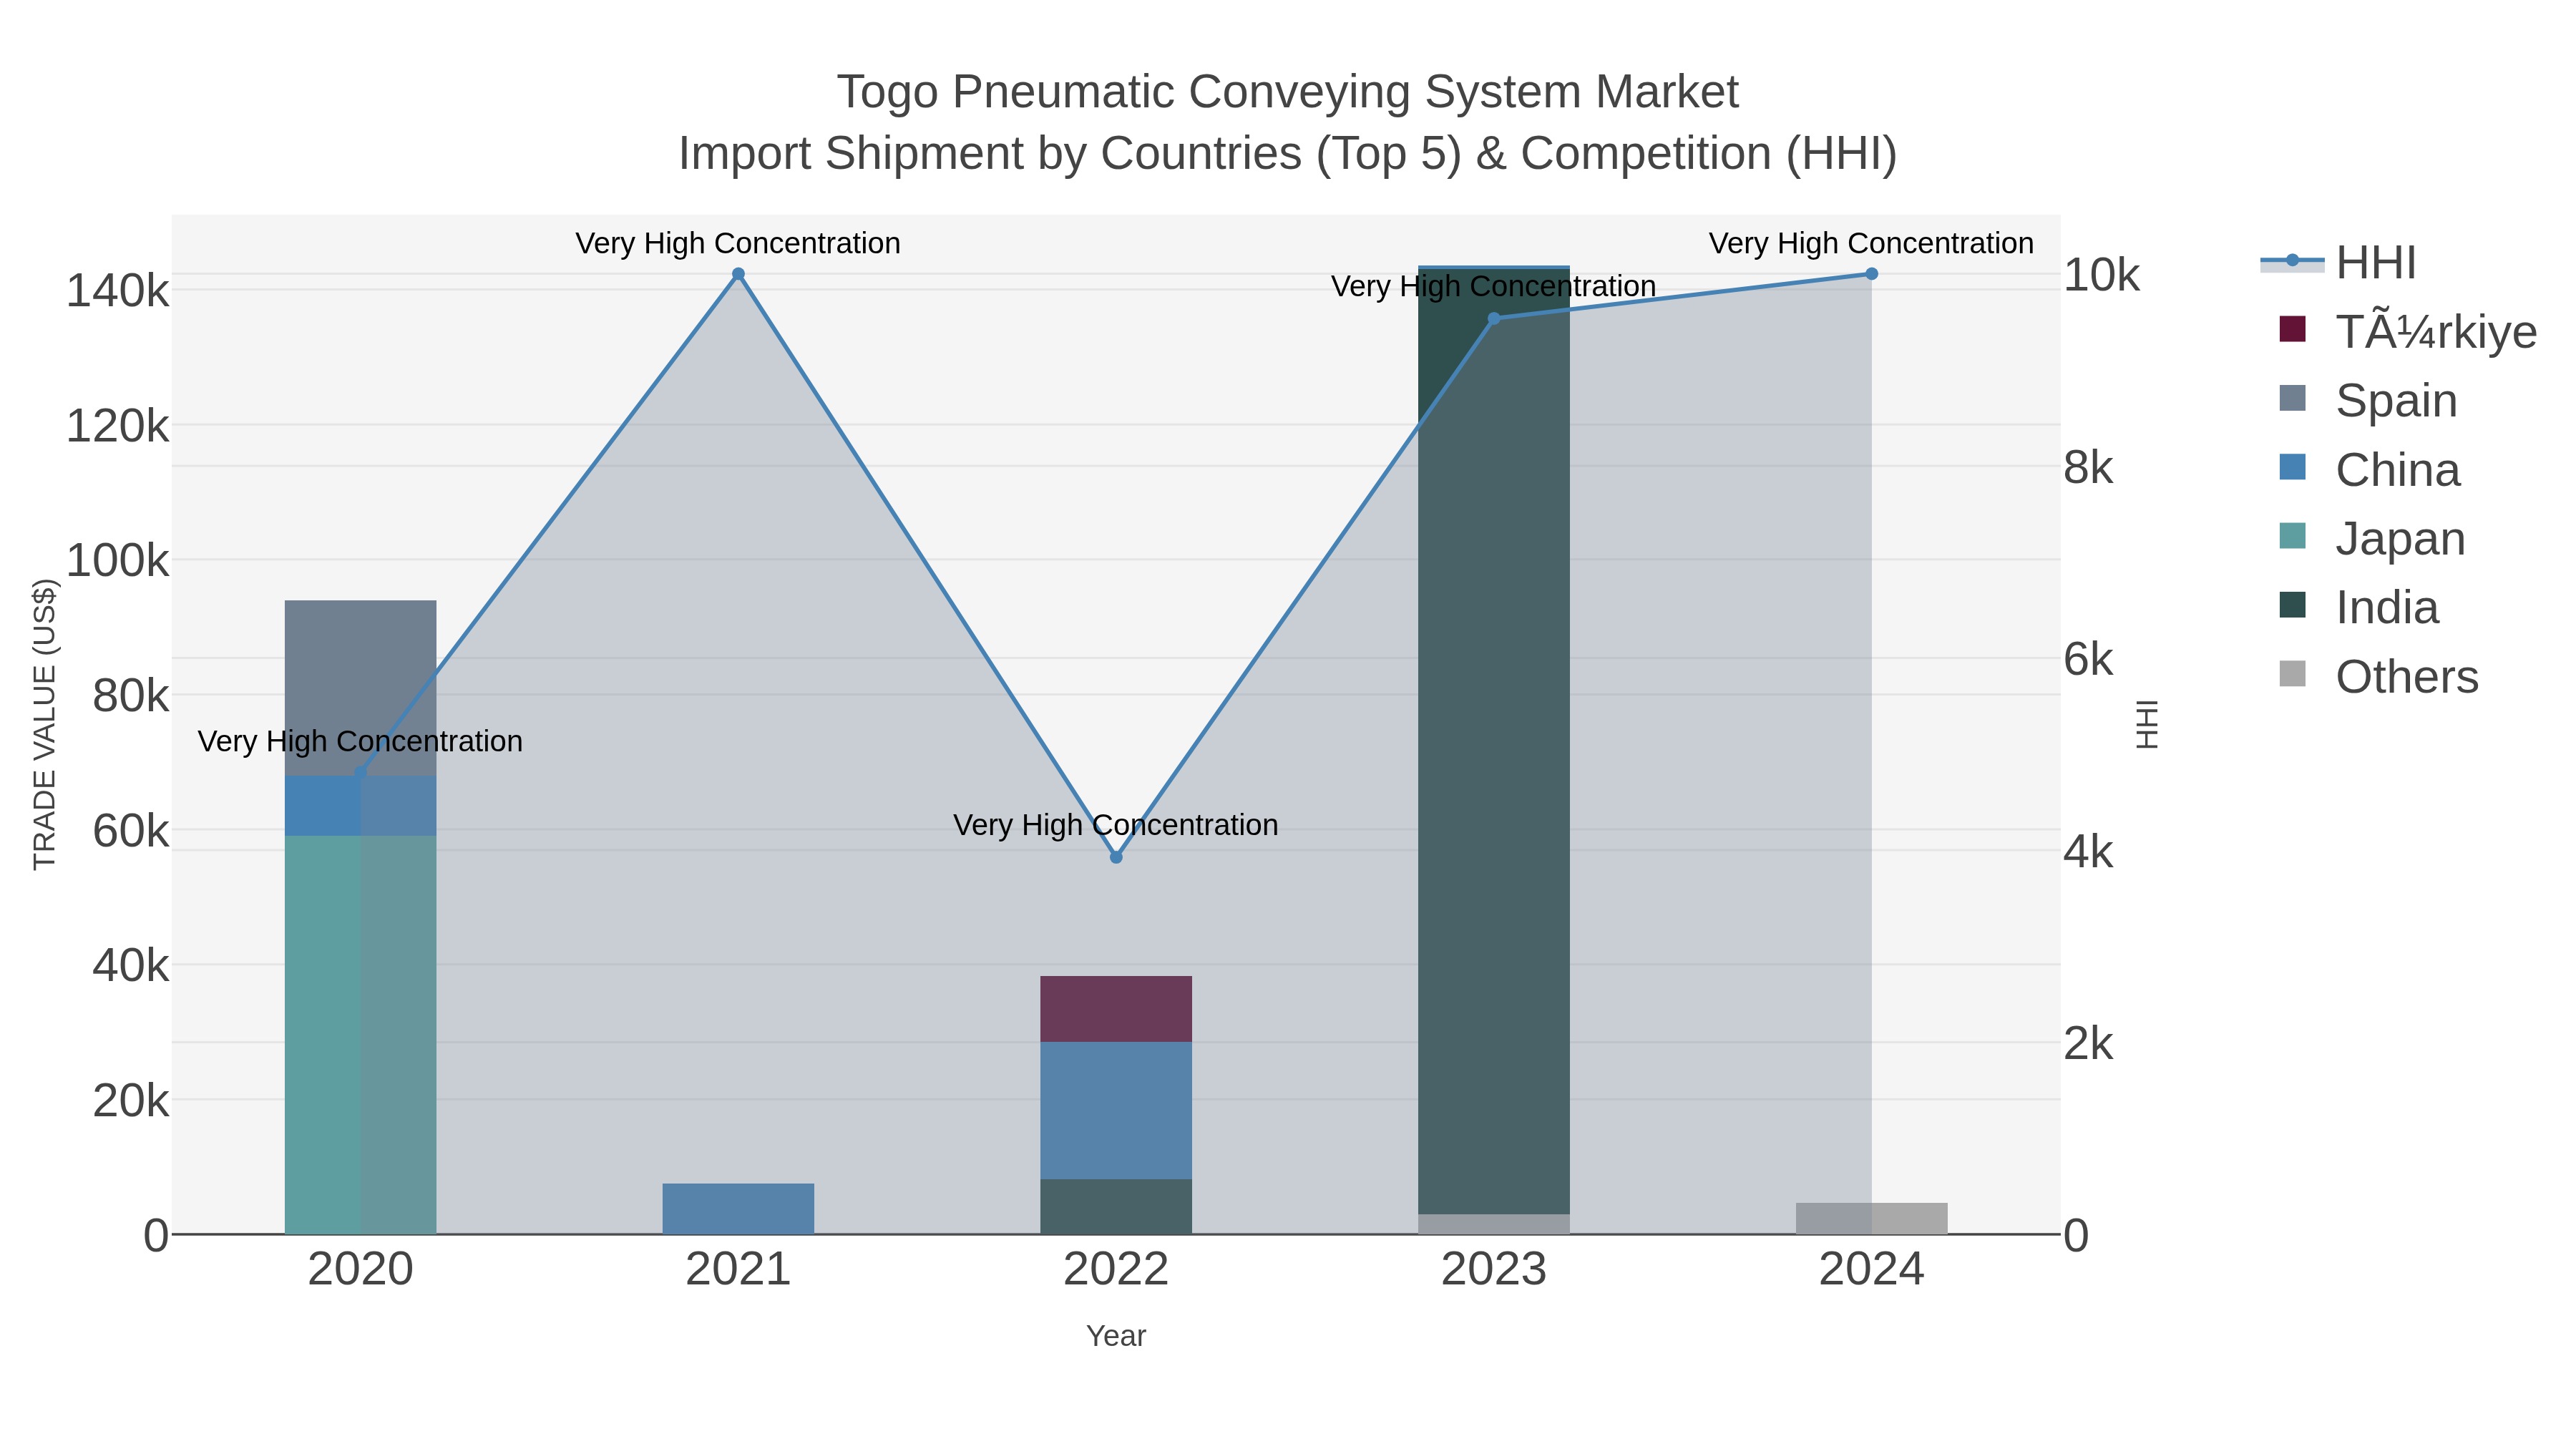
Task: Click the 2021 x-axis label
Action: click(x=738, y=1270)
